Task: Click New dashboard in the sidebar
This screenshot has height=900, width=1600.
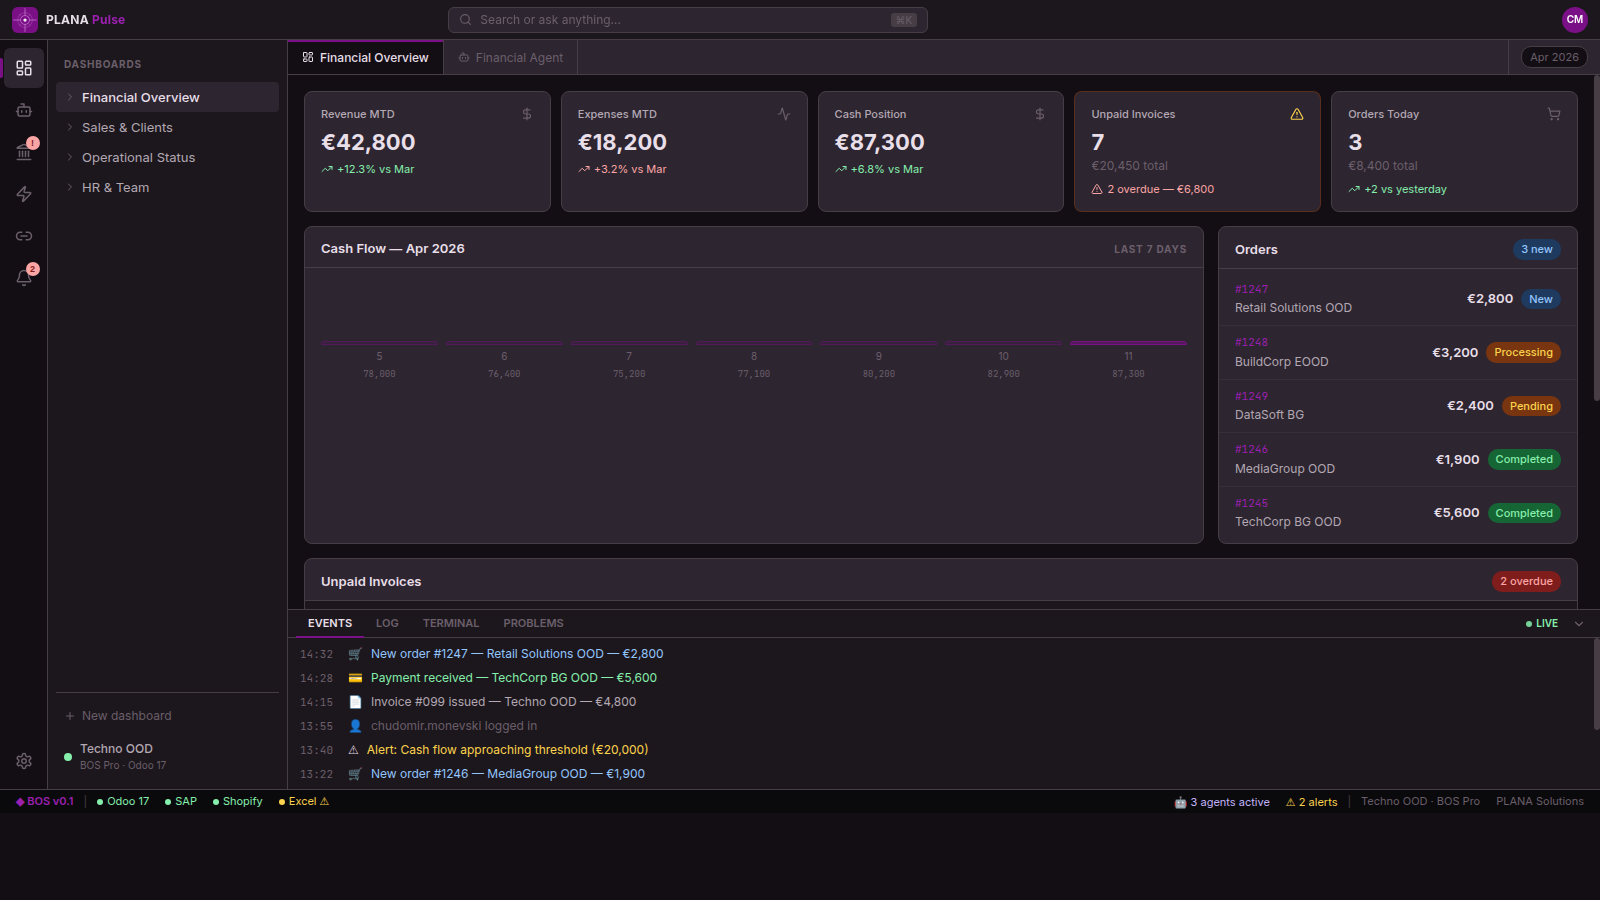Action: point(127,715)
